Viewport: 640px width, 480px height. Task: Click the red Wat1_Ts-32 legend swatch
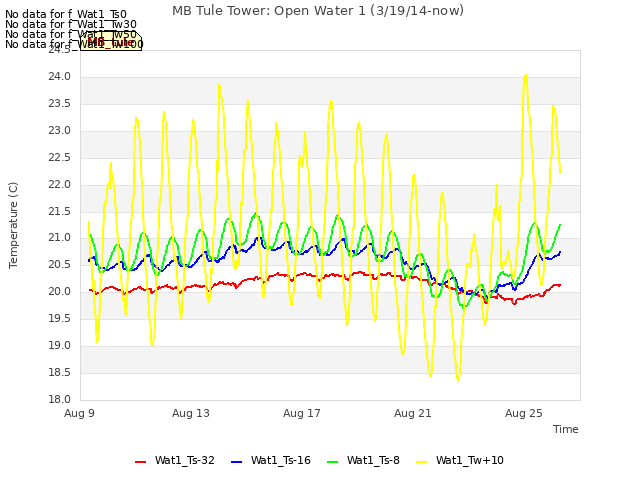coord(140,462)
